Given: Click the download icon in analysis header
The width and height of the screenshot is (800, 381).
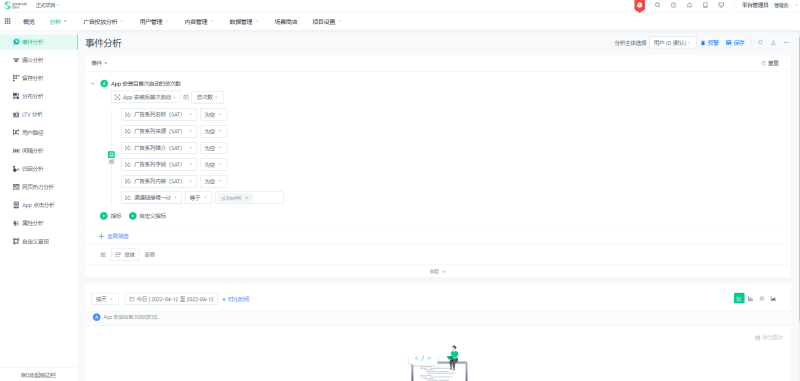Looking at the screenshot, I should point(773,43).
